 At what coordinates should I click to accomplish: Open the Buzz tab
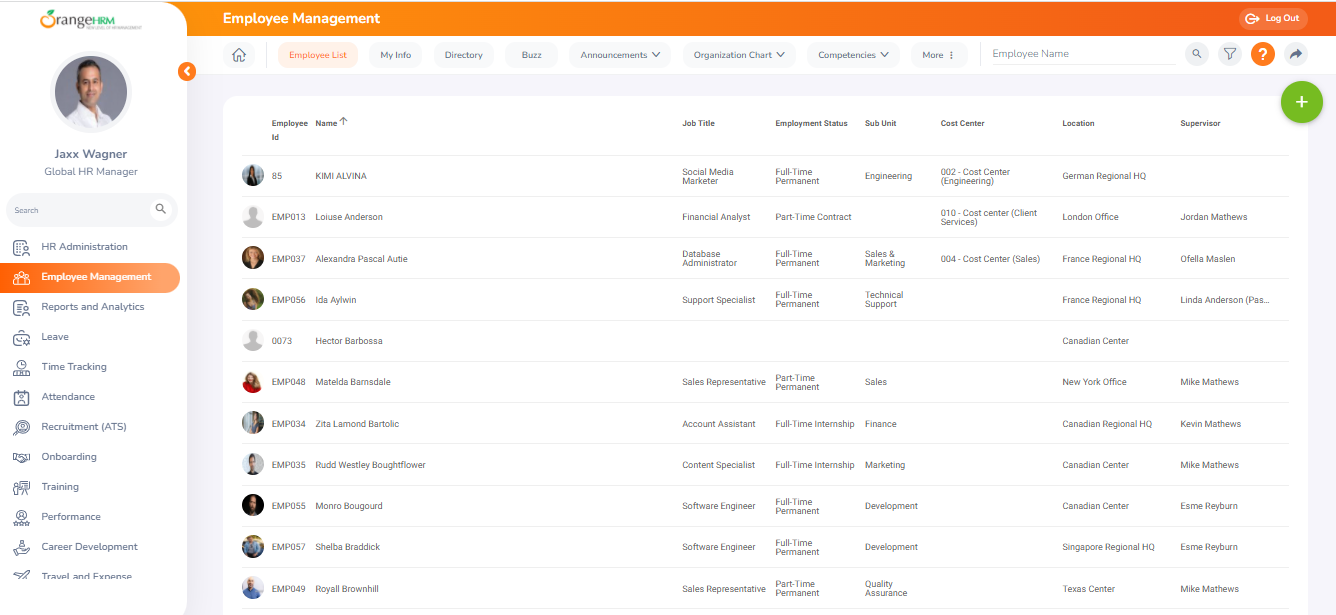click(x=531, y=55)
